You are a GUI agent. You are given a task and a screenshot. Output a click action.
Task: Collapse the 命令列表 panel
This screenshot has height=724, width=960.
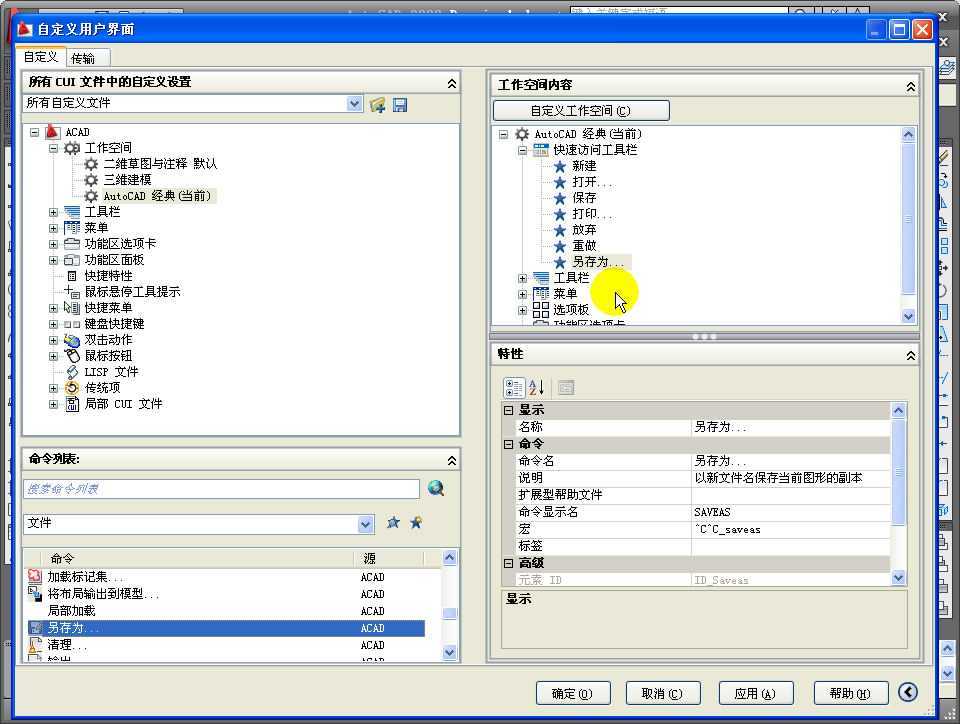pos(452,460)
